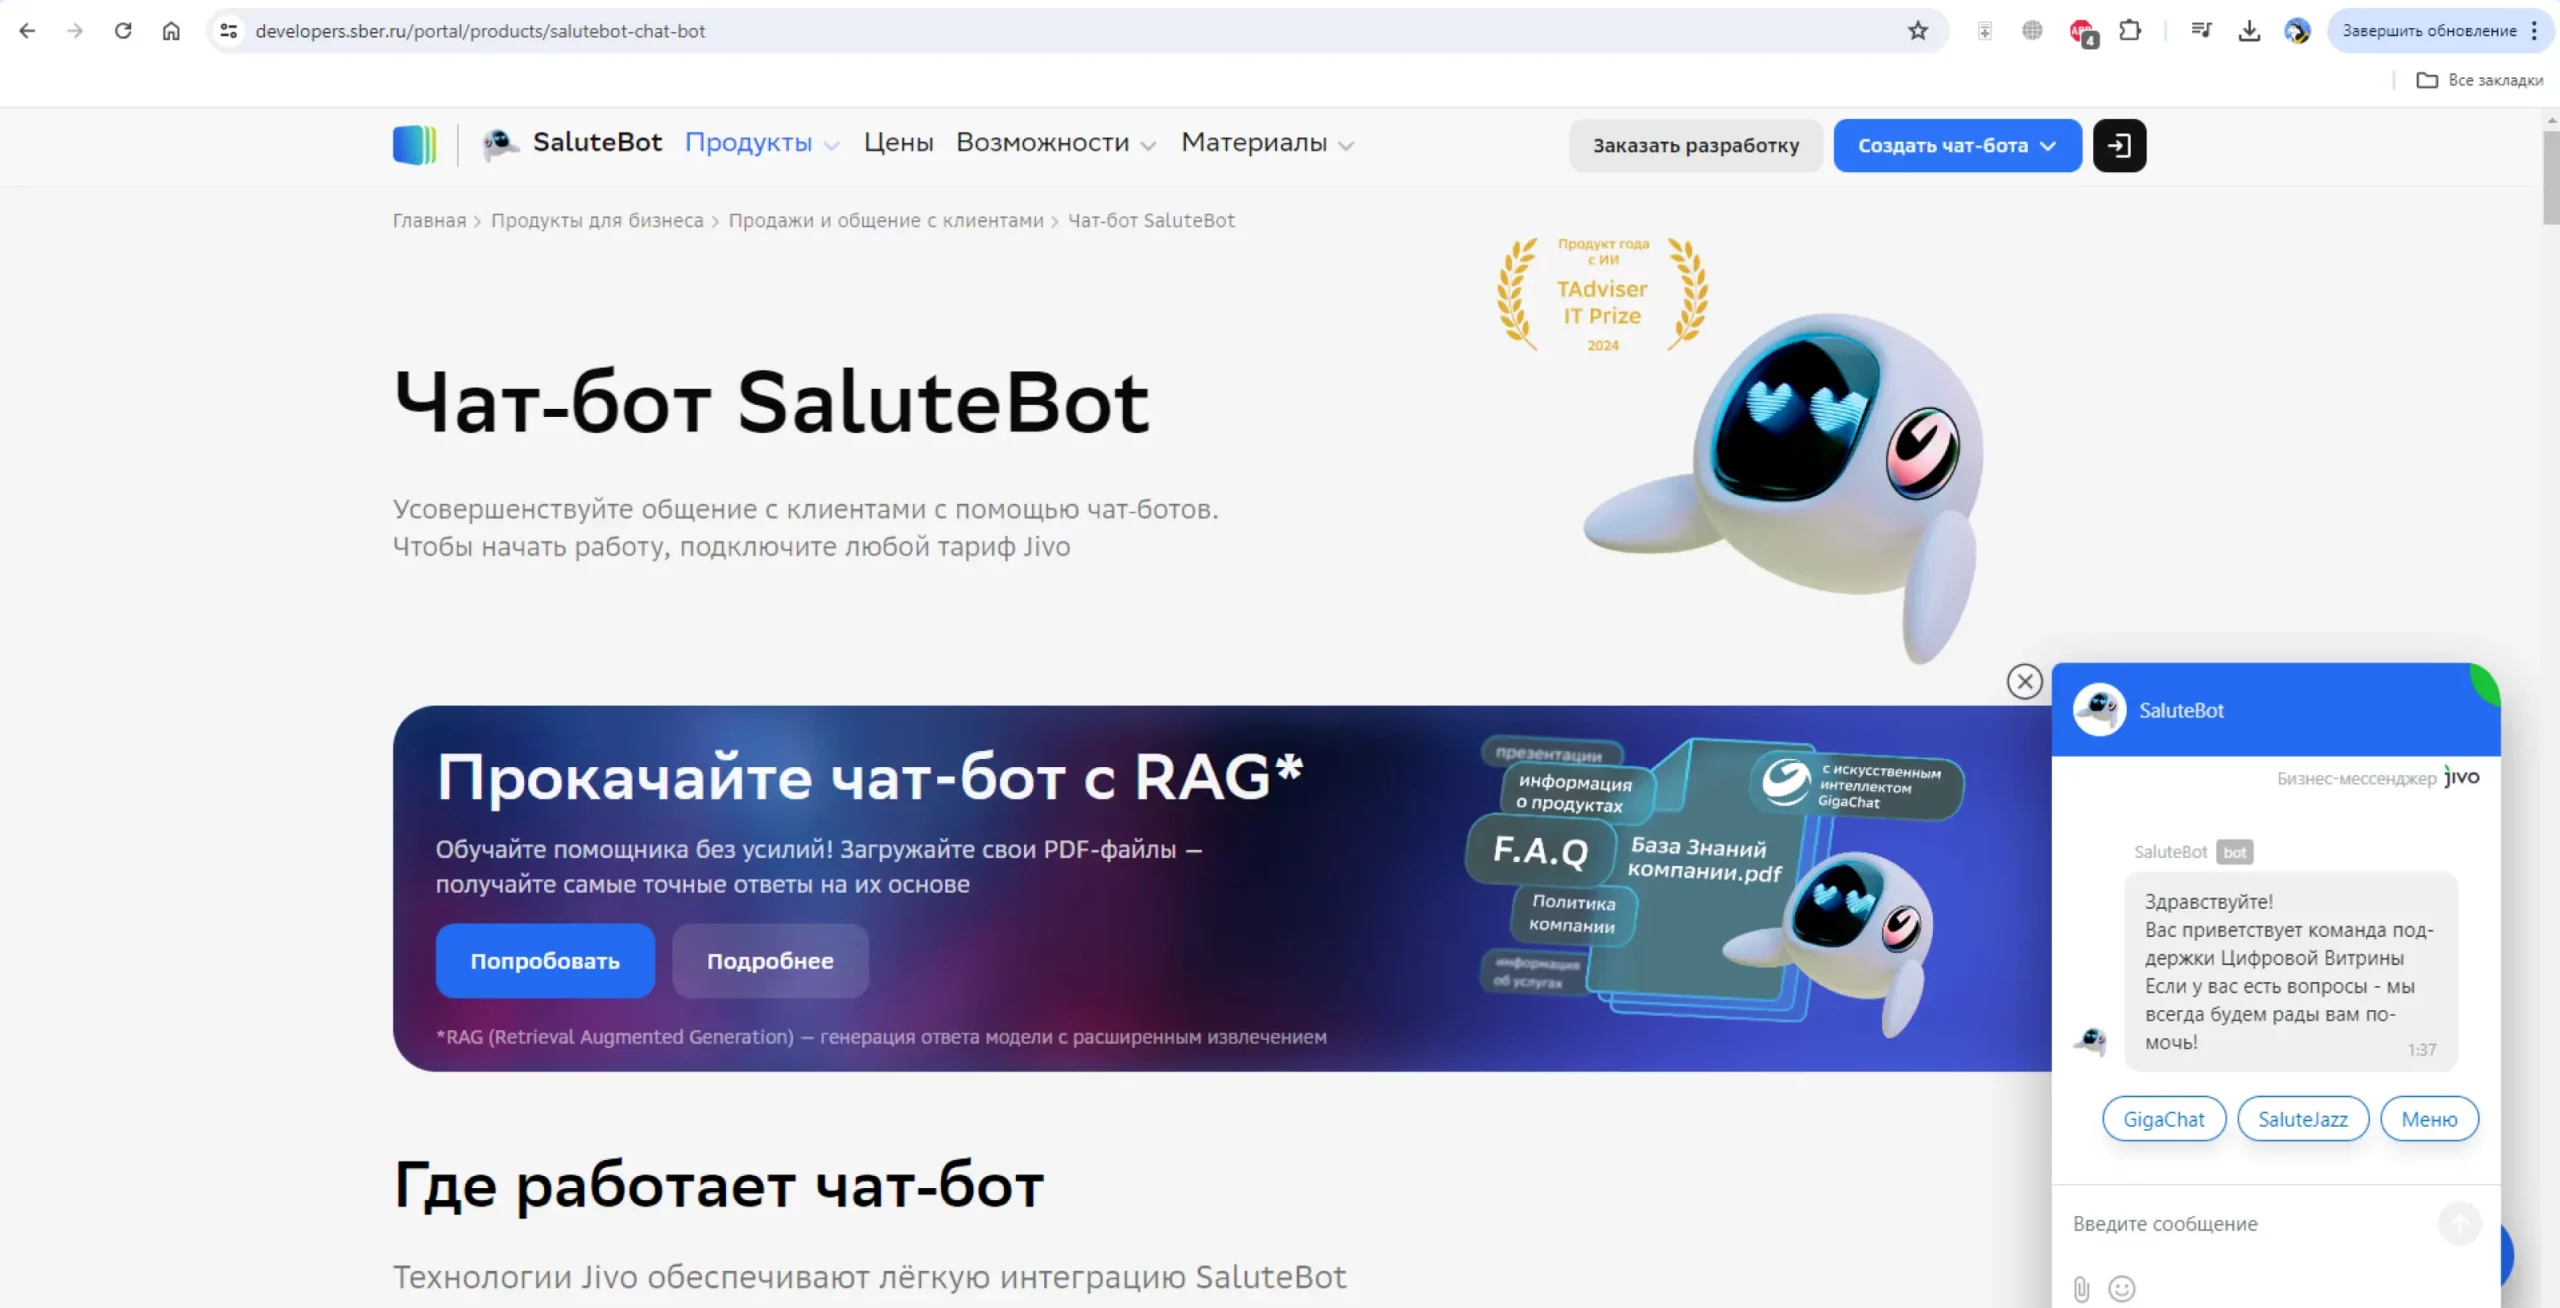Image resolution: width=2560 pixels, height=1308 pixels.
Task: Open the Цены menu item
Action: click(x=898, y=143)
